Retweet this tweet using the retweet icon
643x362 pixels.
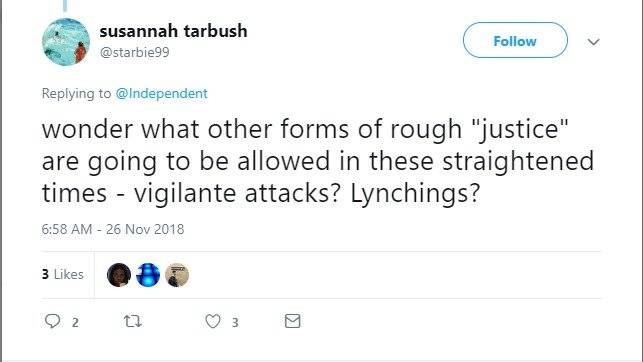[x=133, y=321]
